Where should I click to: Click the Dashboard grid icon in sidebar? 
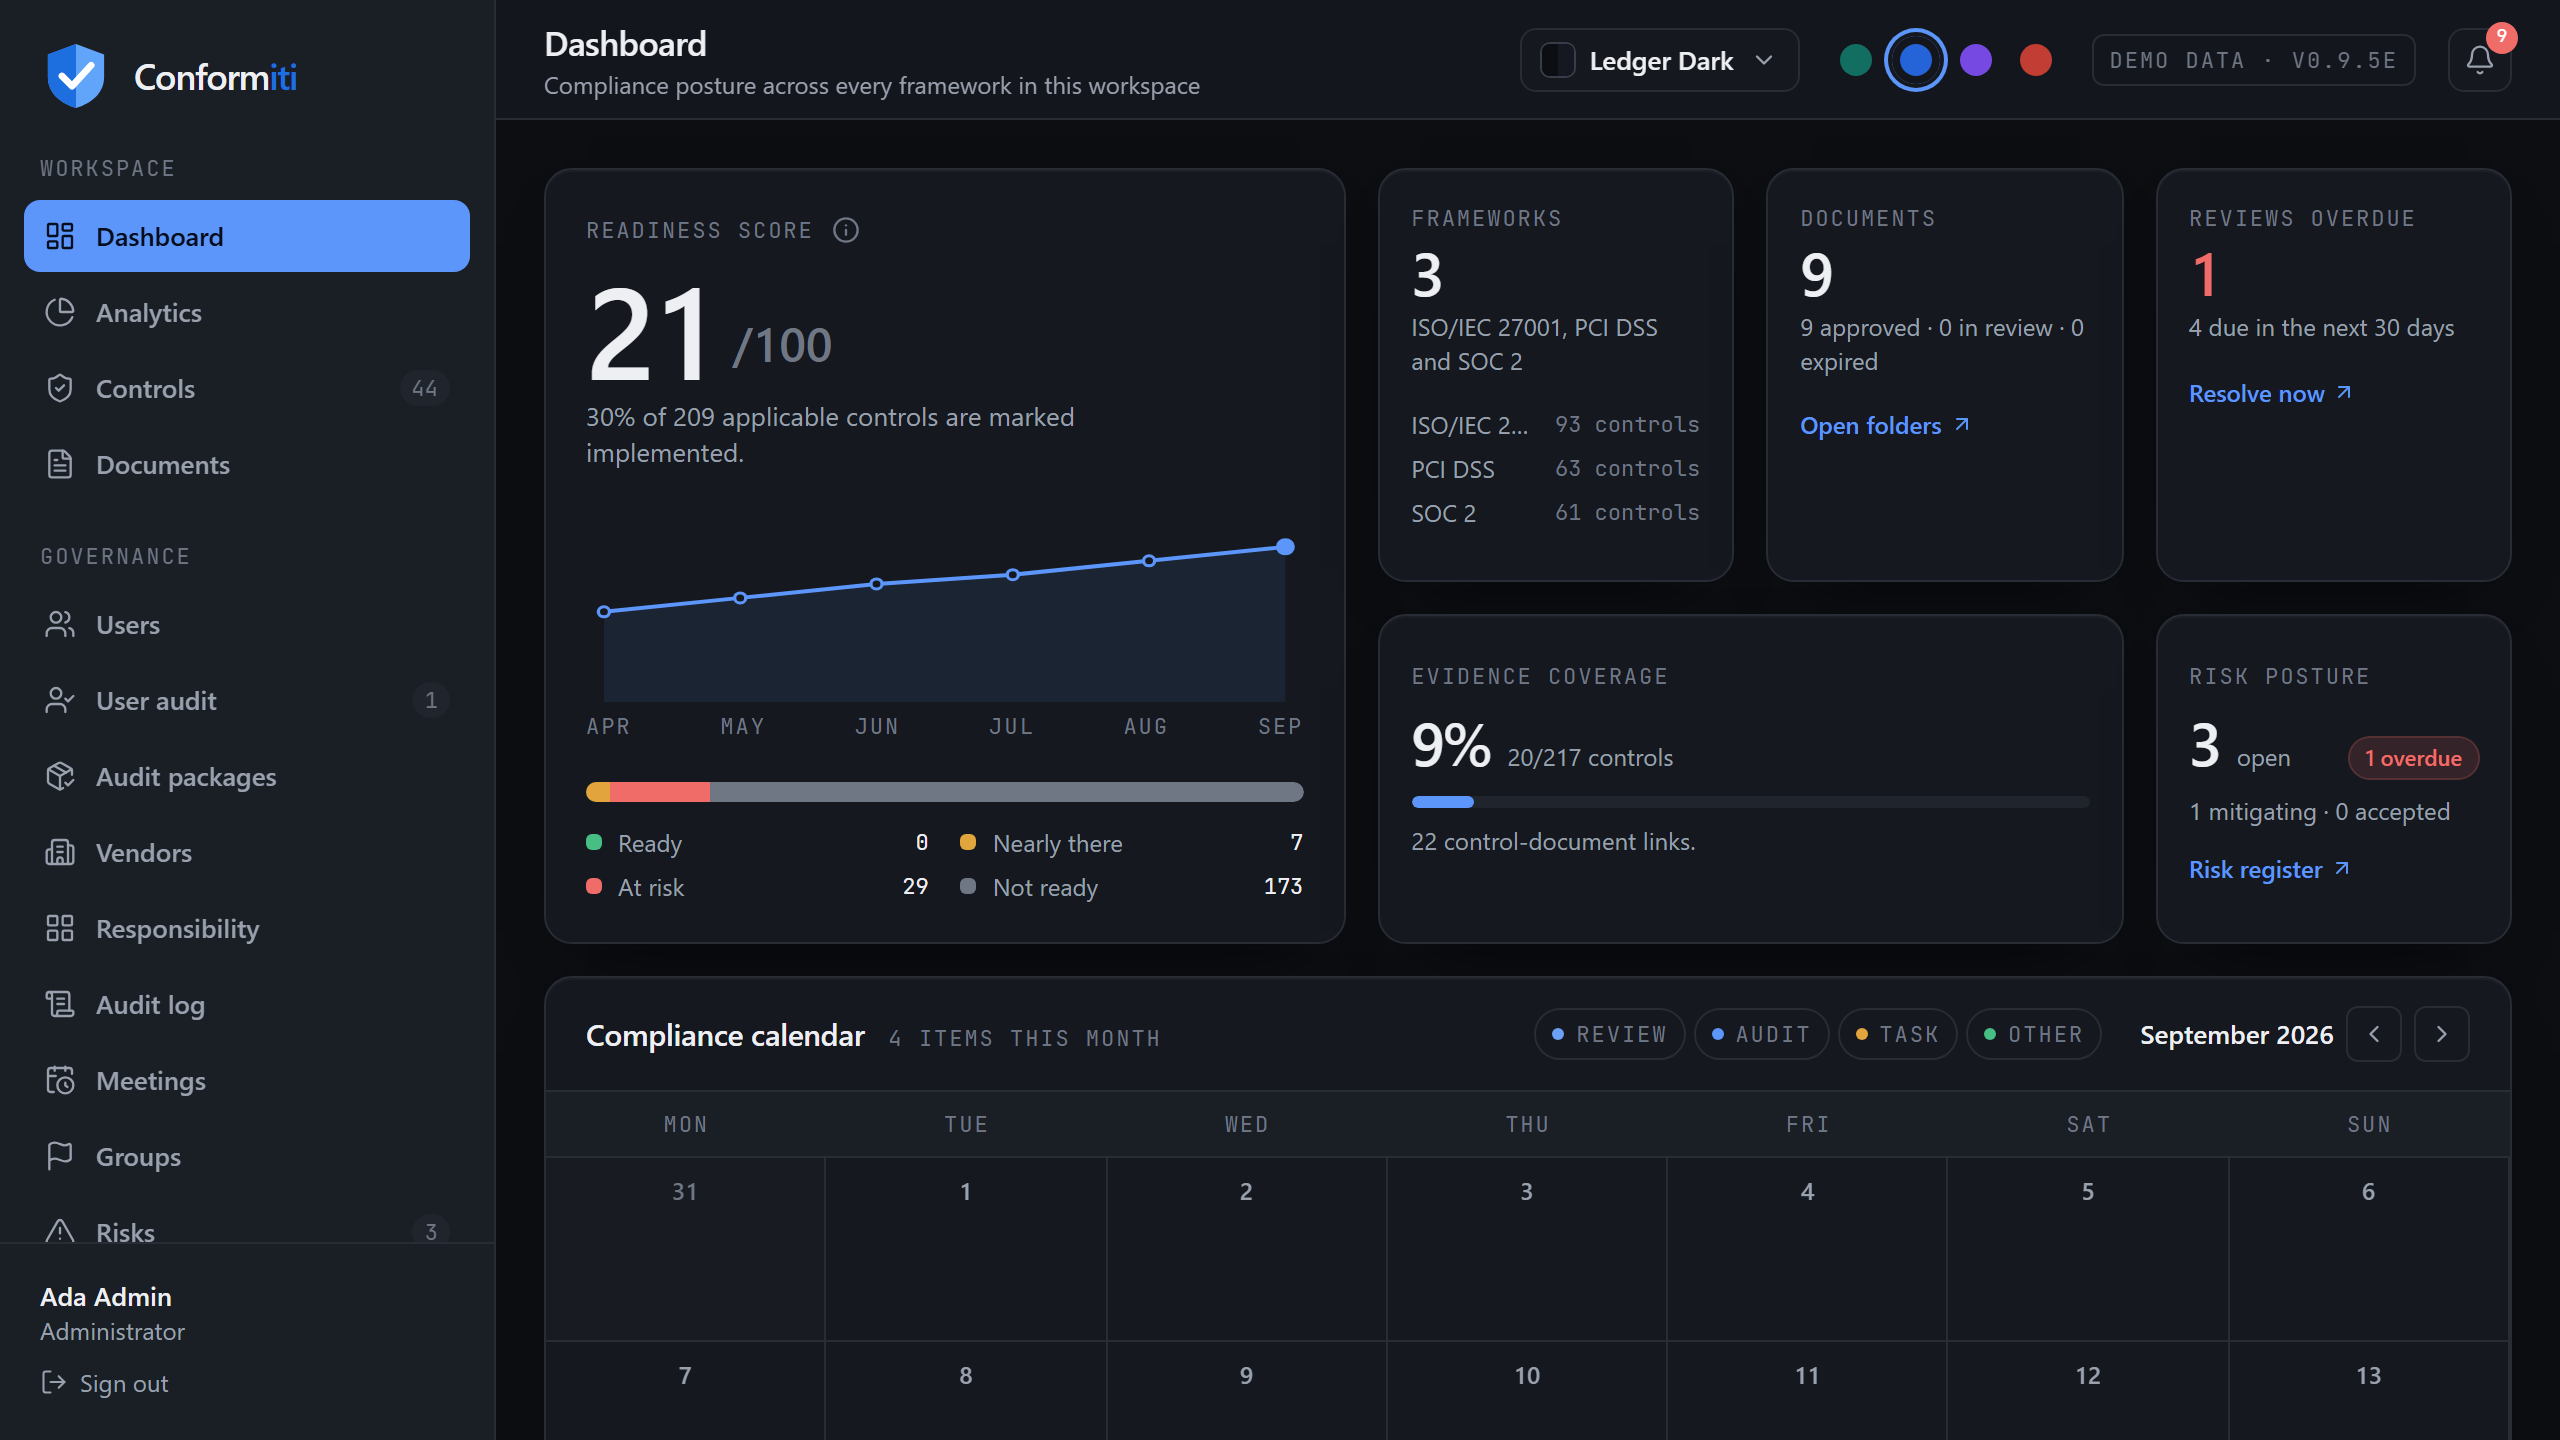pyautogui.click(x=60, y=236)
